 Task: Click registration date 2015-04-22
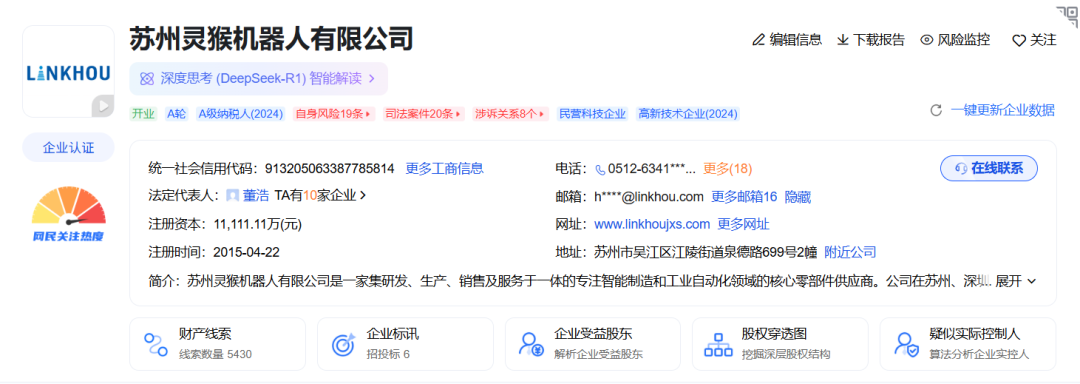point(247,252)
